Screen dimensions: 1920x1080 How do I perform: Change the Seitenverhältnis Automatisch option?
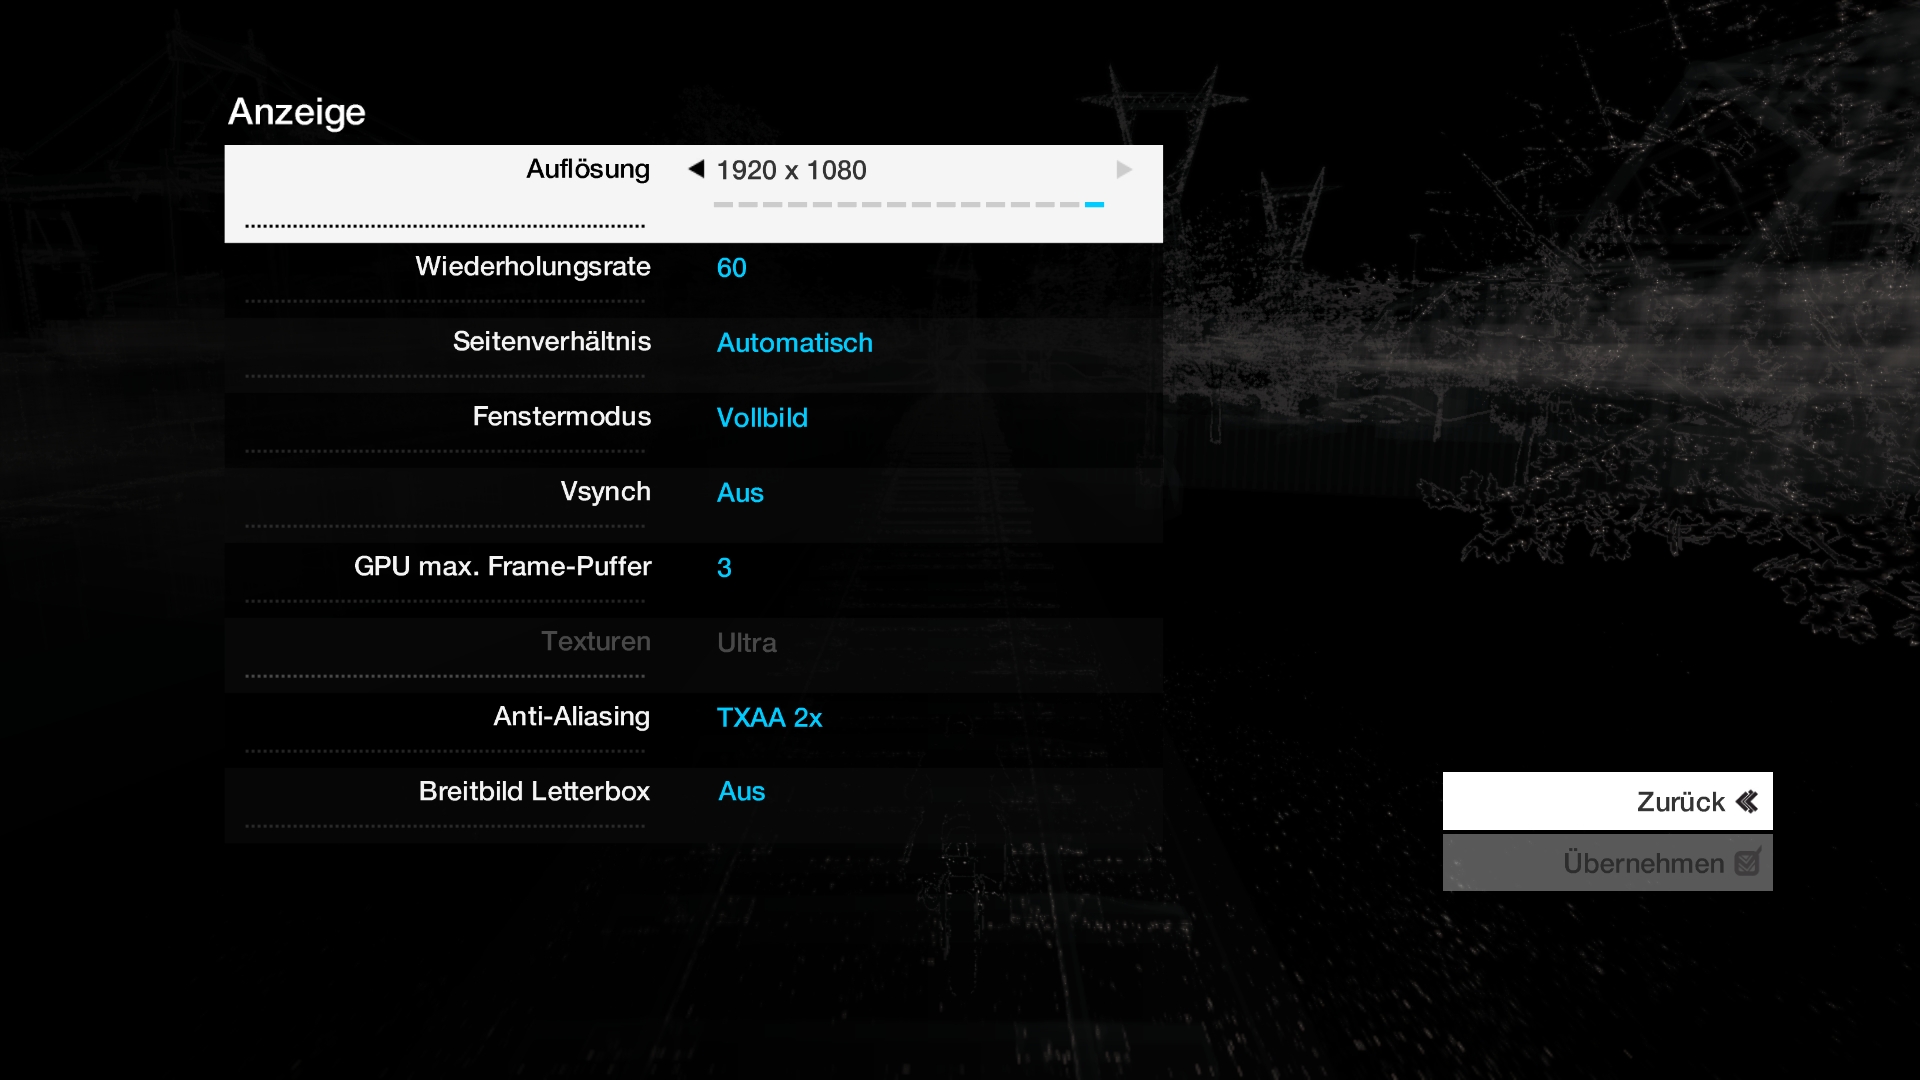pyautogui.click(x=794, y=343)
